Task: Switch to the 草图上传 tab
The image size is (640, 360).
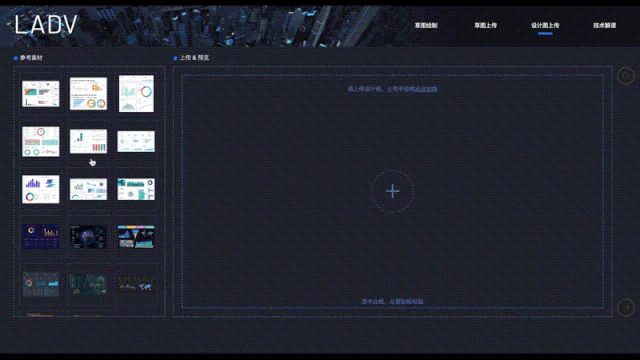Action: (x=485, y=25)
